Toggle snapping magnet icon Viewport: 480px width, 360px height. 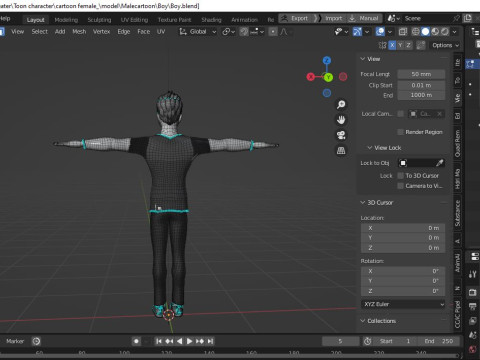coord(244,32)
